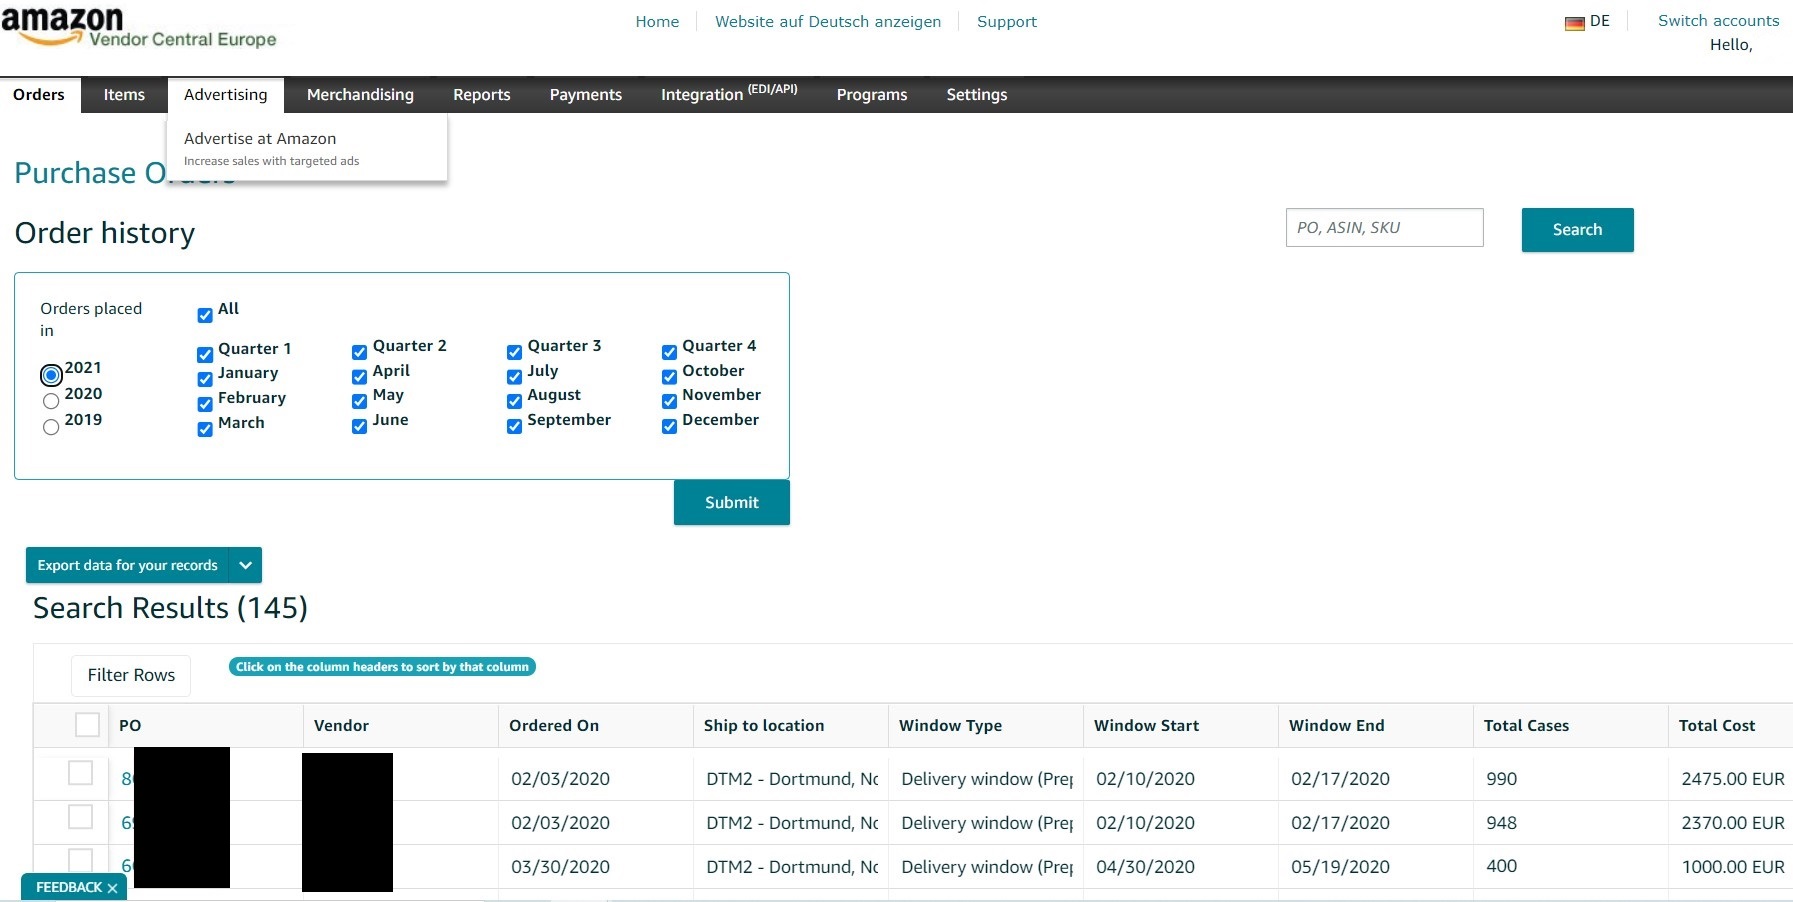
Task: Select the 2020 year radio button
Action: (x=51, y=401)
